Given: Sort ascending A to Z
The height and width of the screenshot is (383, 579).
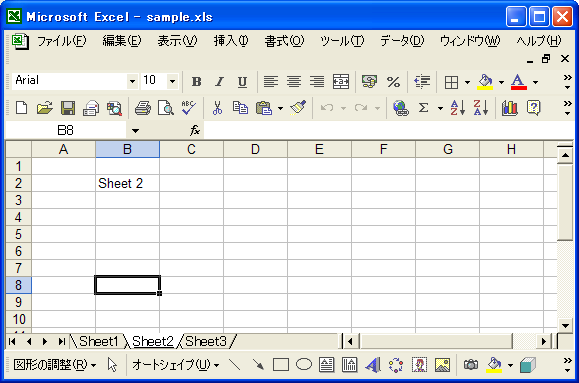Looking at the screenshot, I should (458, 108).
